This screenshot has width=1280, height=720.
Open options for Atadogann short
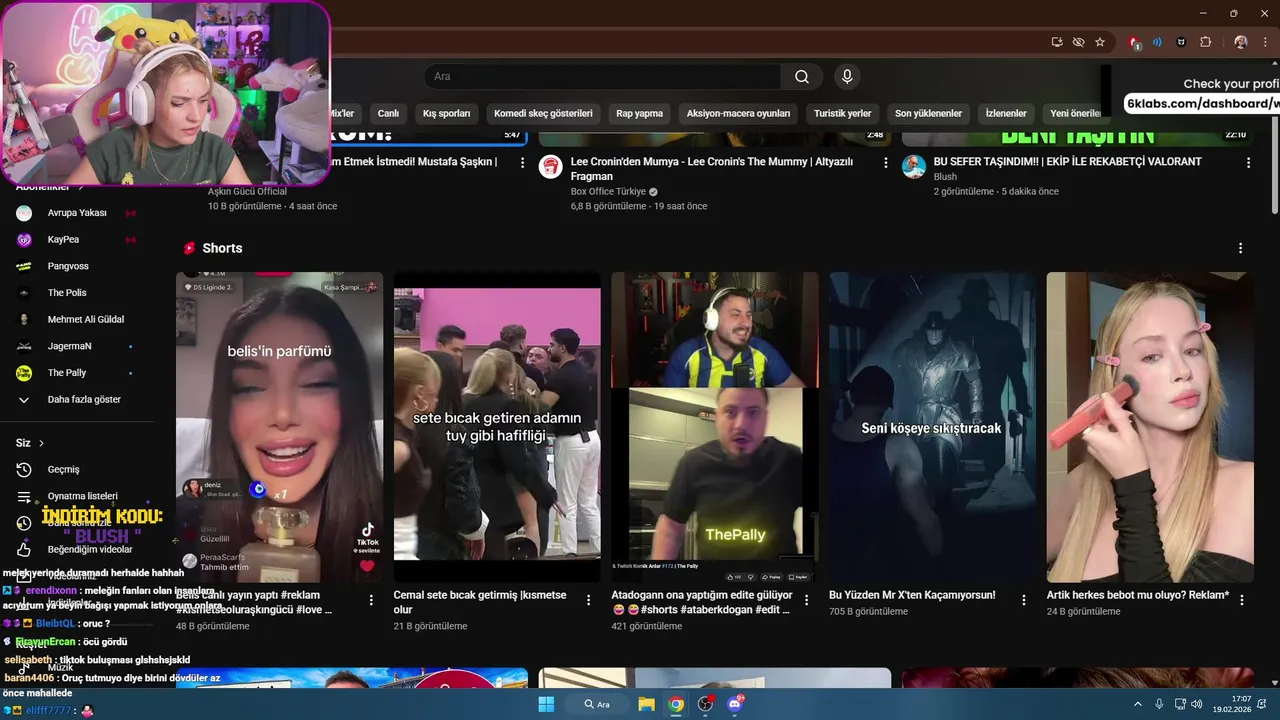click(806, 600)
